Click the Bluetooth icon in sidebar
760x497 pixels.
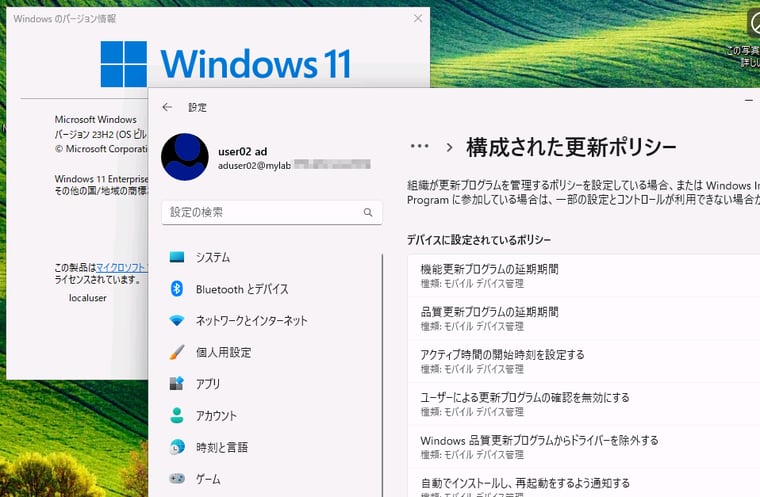point(177,289)
